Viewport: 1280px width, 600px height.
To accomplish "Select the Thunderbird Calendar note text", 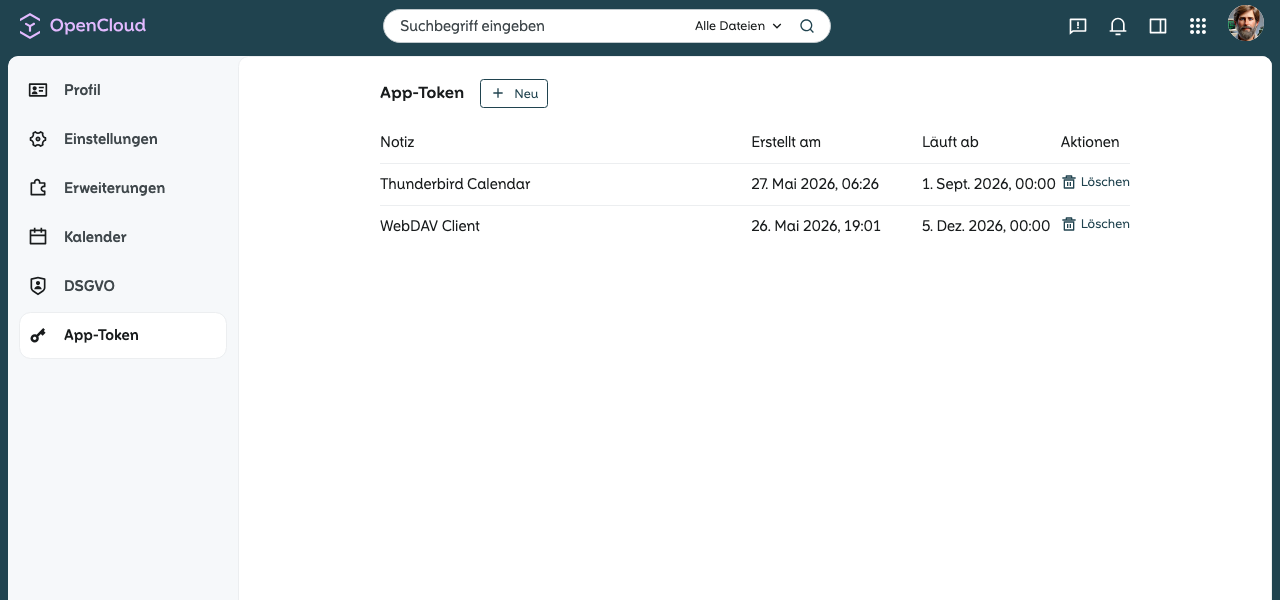I will click(x=455, y=184).
